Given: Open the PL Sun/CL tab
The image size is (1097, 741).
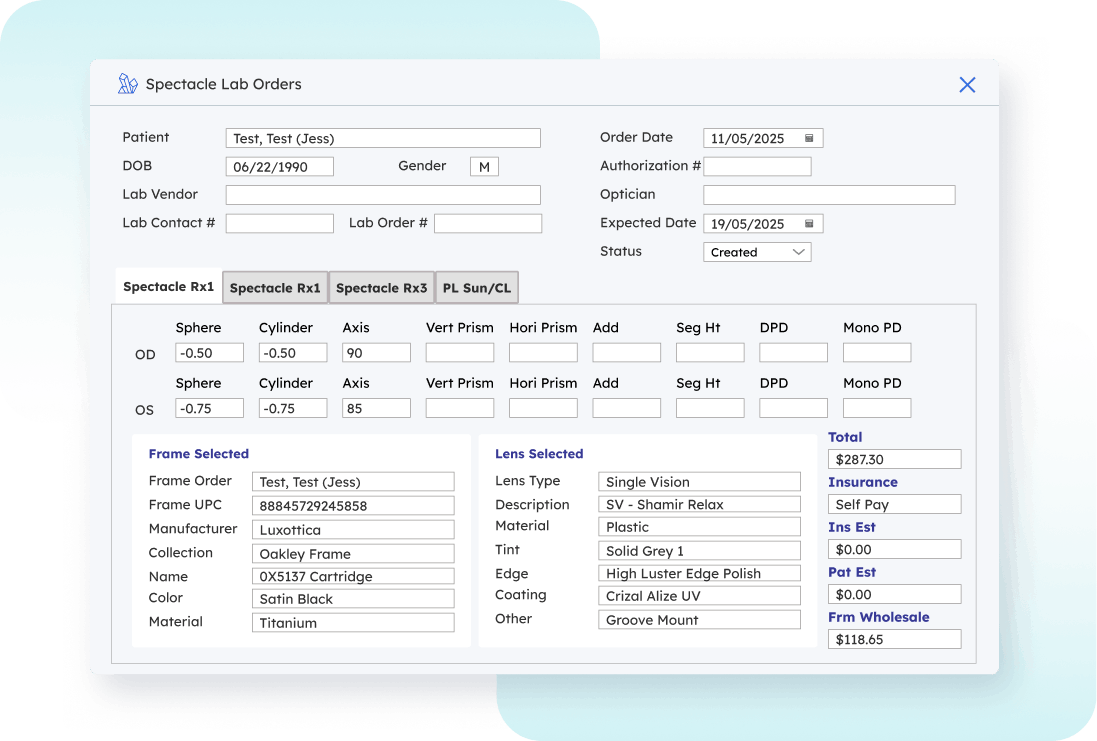Looking at the screenshot, I should [476, 288].
